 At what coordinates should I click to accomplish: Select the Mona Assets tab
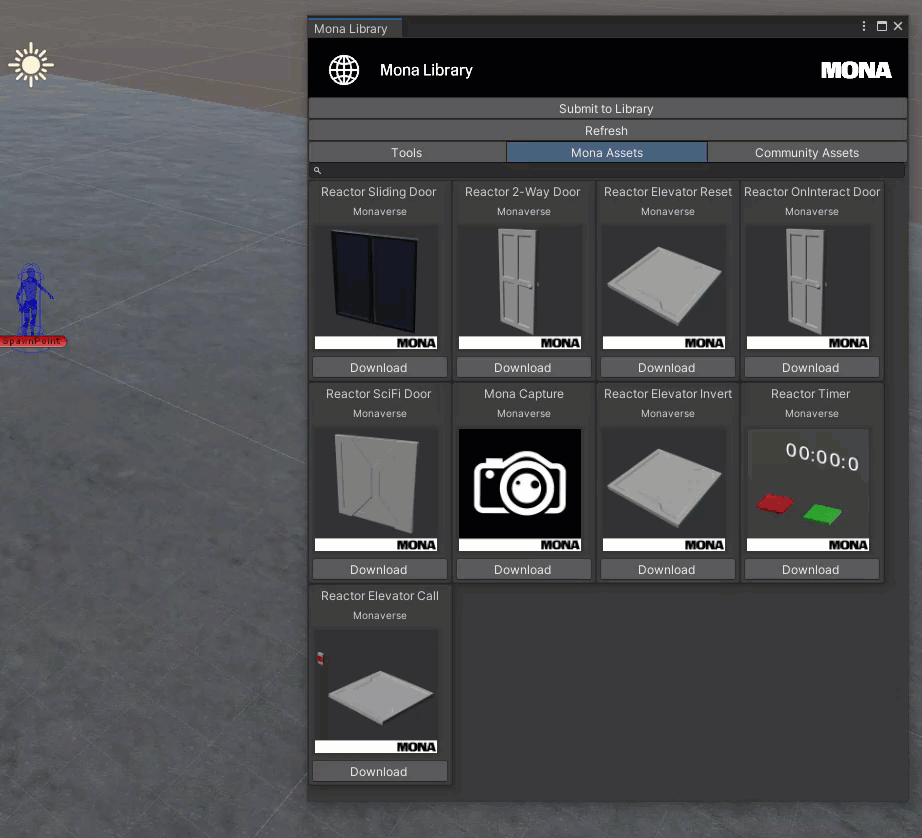(607, 153)
